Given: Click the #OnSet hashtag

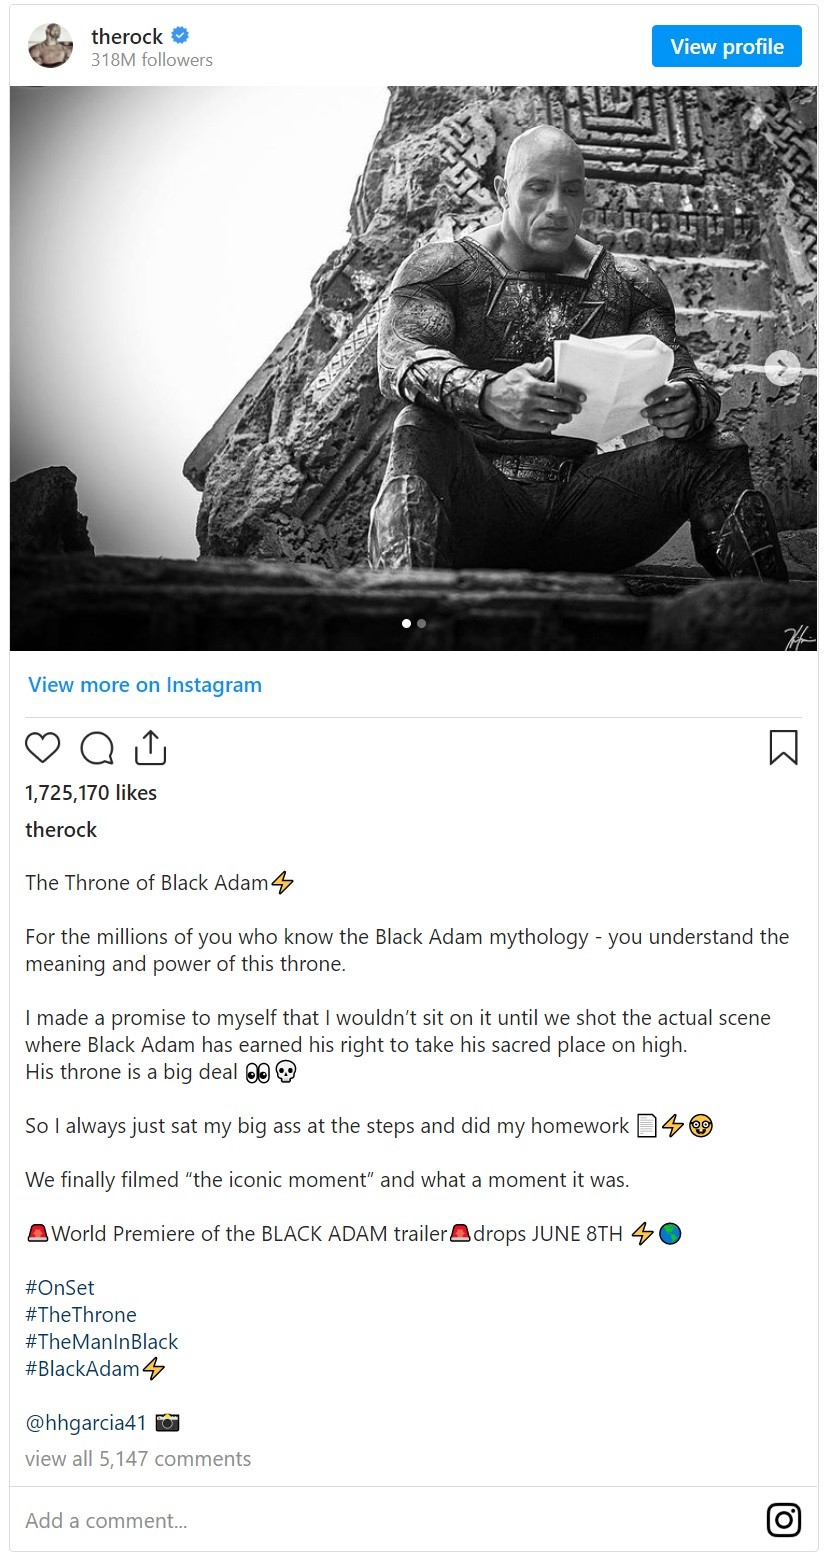Looking at the screenshot, I should 60,1288.
